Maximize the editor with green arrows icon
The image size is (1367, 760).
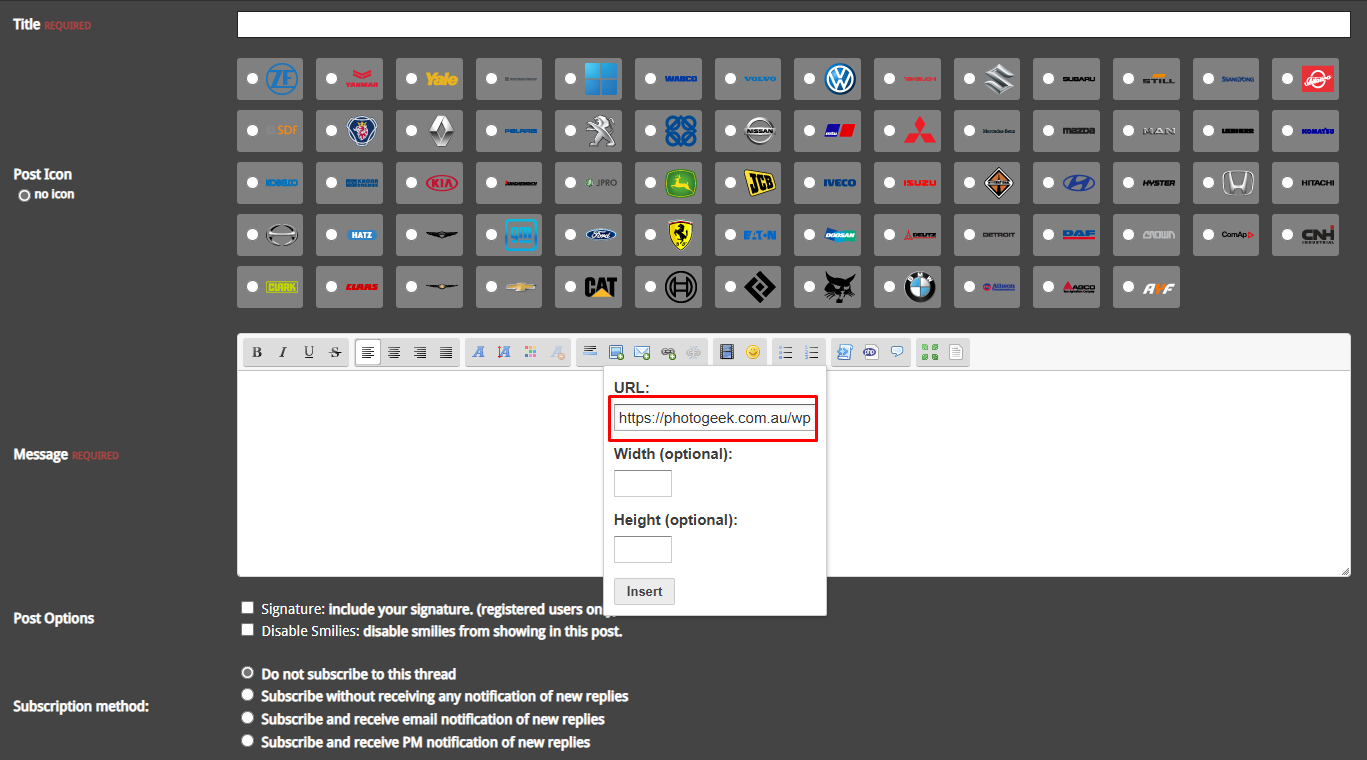(x=930, y=352)
